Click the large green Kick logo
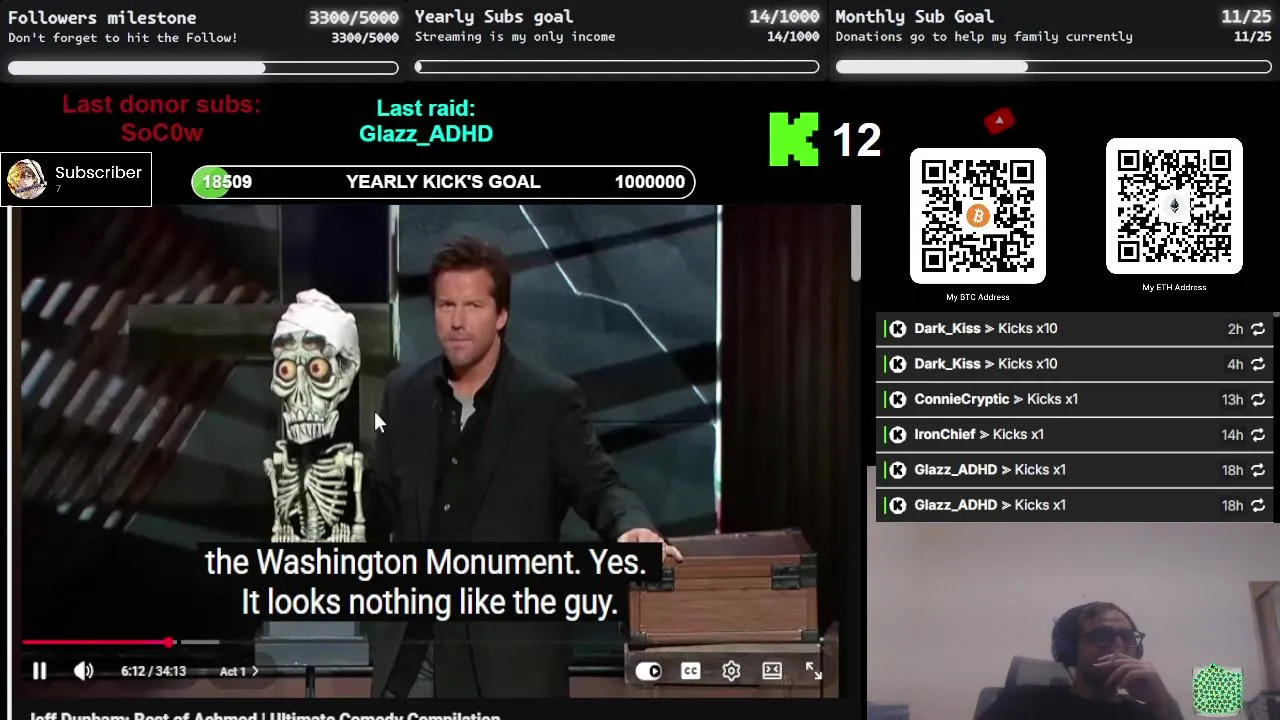 click(794, 139)
